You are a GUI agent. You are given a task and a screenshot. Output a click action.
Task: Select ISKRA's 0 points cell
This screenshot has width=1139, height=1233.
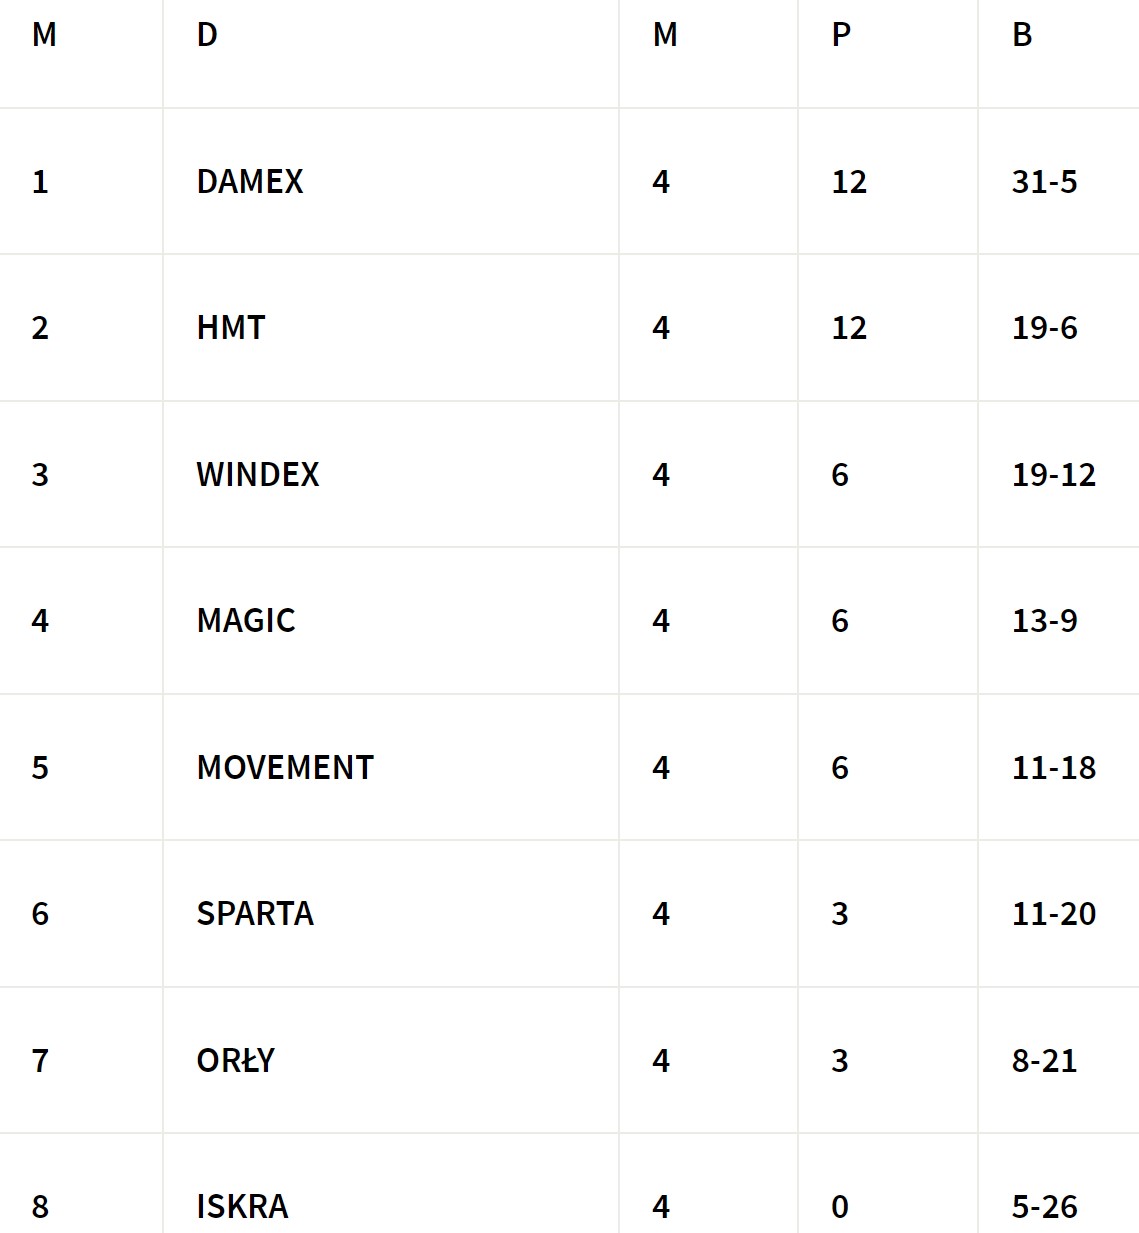(x=840, y=1207)
